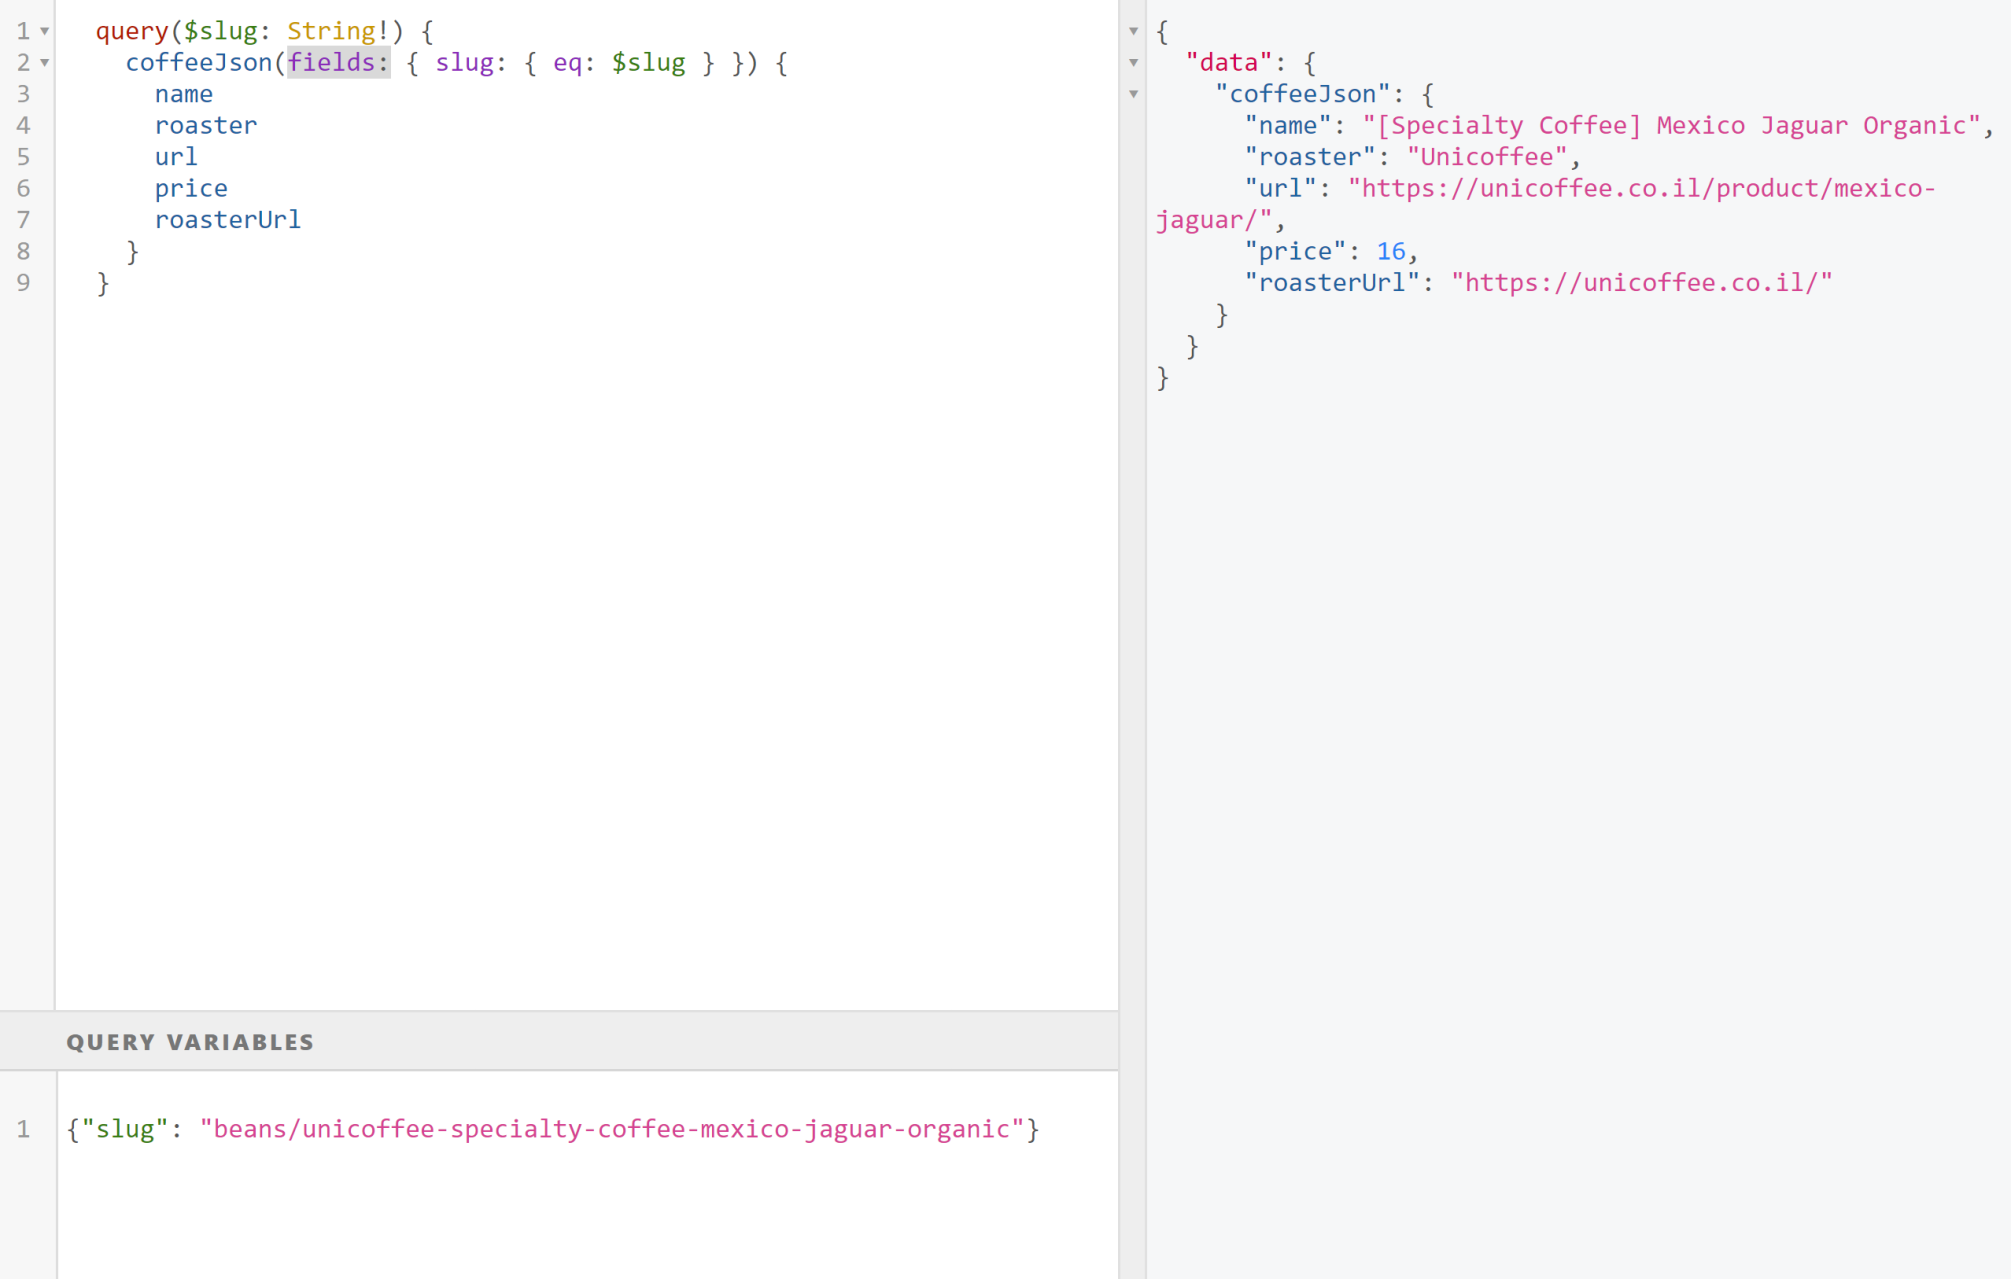Place cursor on the name field in query
The width and height of the screenshot is (2011, 1279).
click(184, 94)
